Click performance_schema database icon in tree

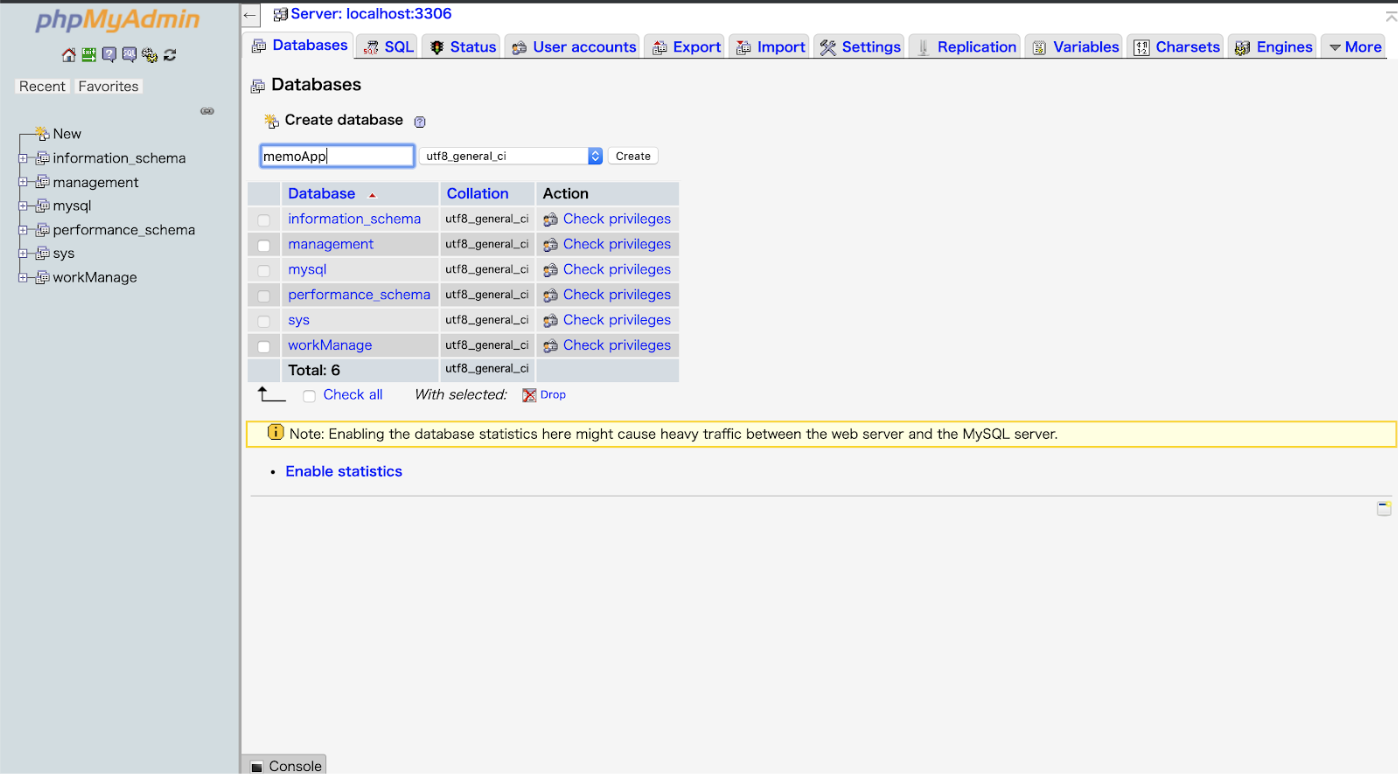click(42, 230)
